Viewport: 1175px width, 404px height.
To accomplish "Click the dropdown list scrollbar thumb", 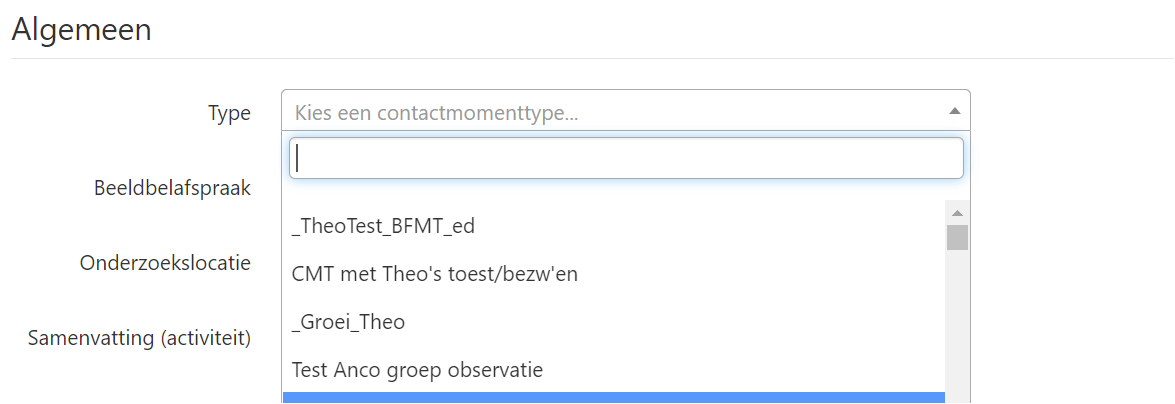I will pos(957,237).
